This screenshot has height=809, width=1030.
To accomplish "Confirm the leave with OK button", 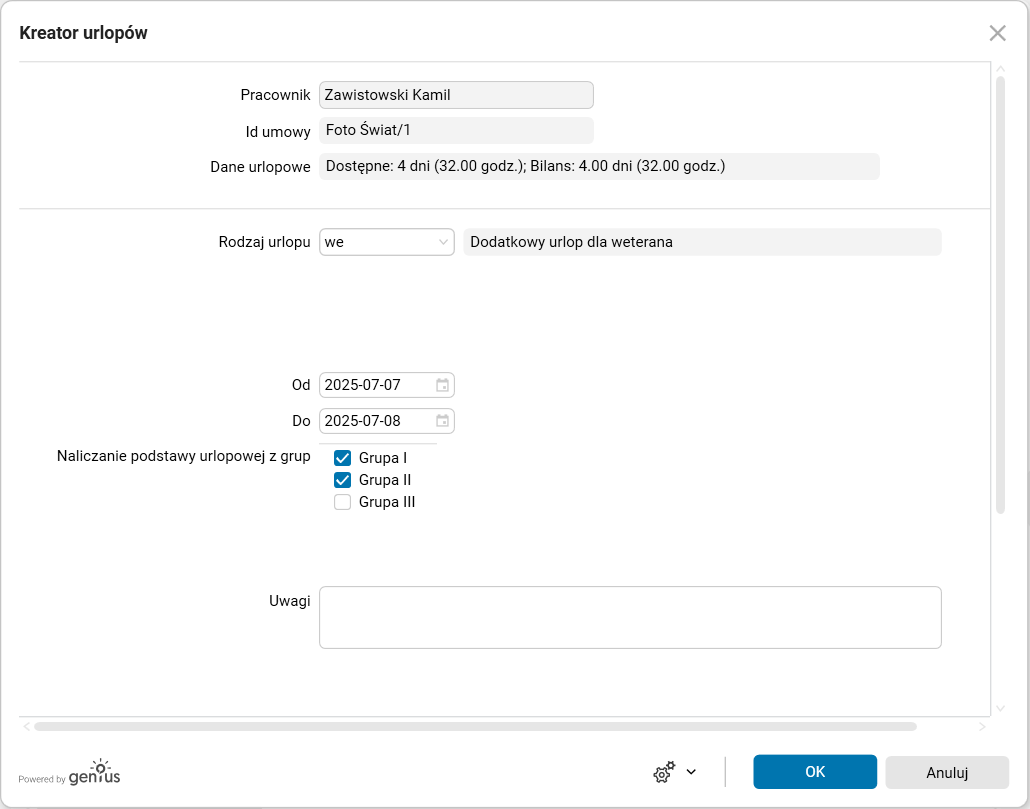I will pos(815,772).
